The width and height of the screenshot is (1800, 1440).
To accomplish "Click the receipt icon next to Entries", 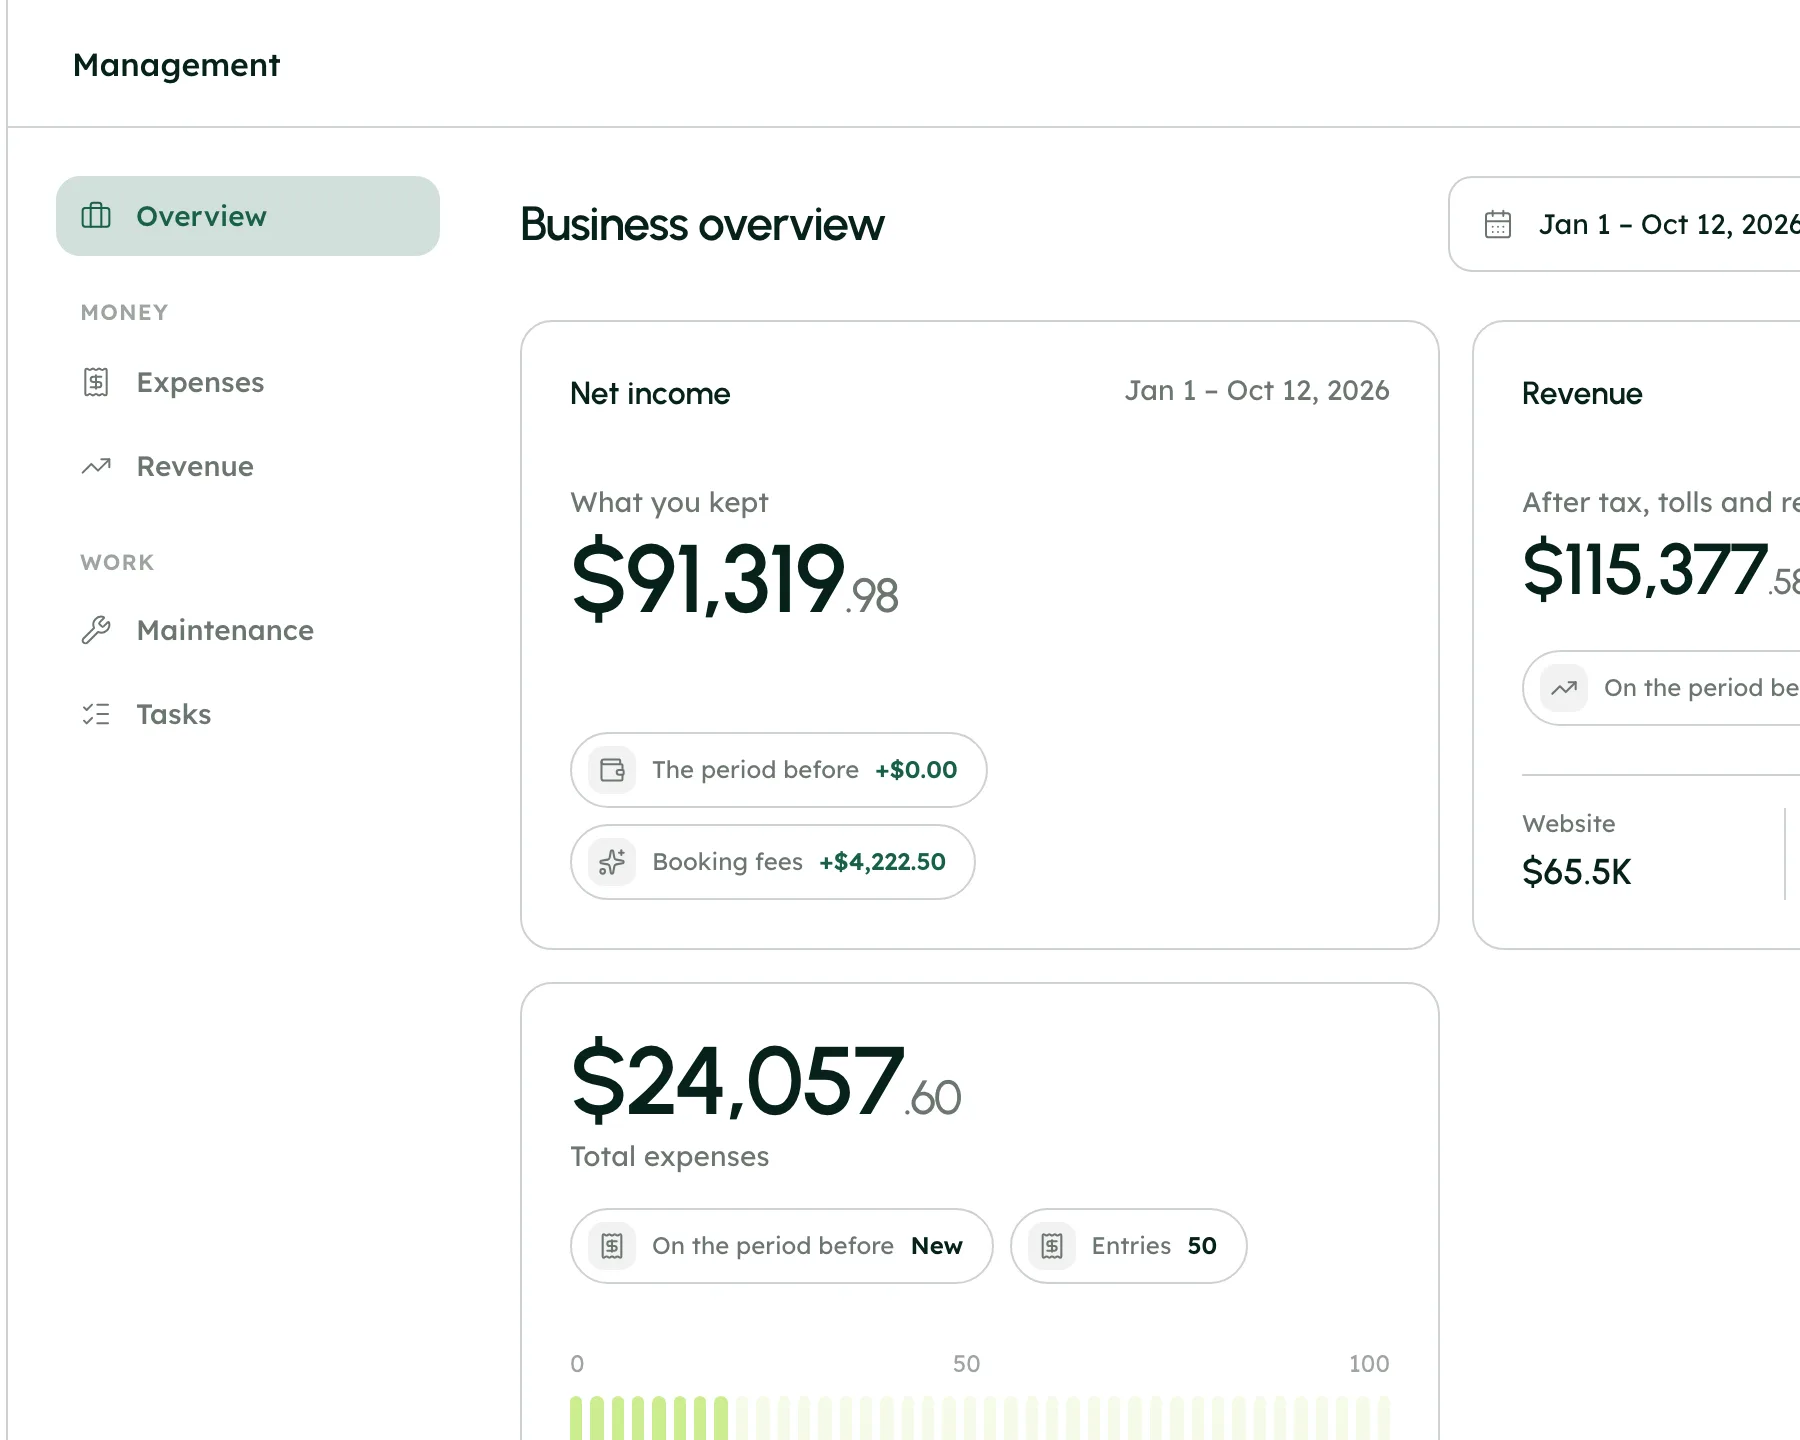I will pos(1052,1246).
